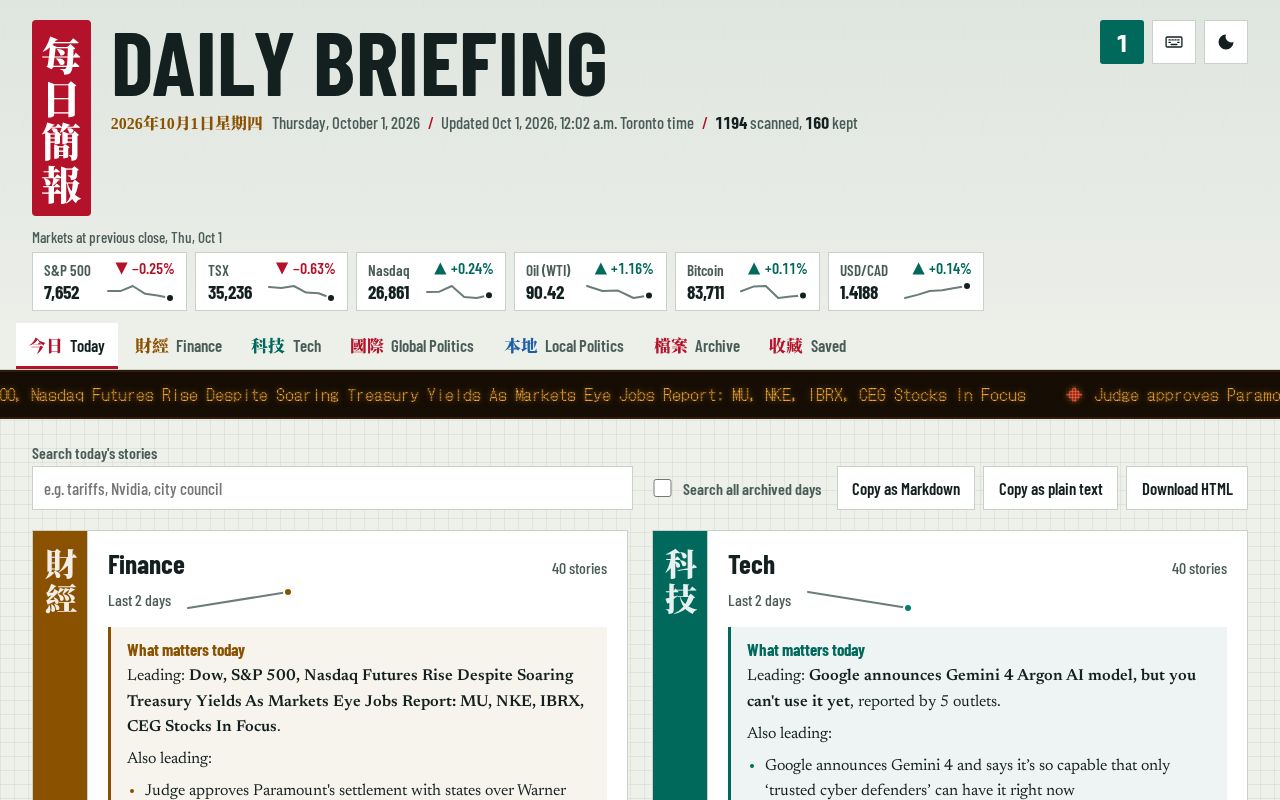
Task: Open Gemini 4 trusted cyber defenders story
Action: [967, 778]
